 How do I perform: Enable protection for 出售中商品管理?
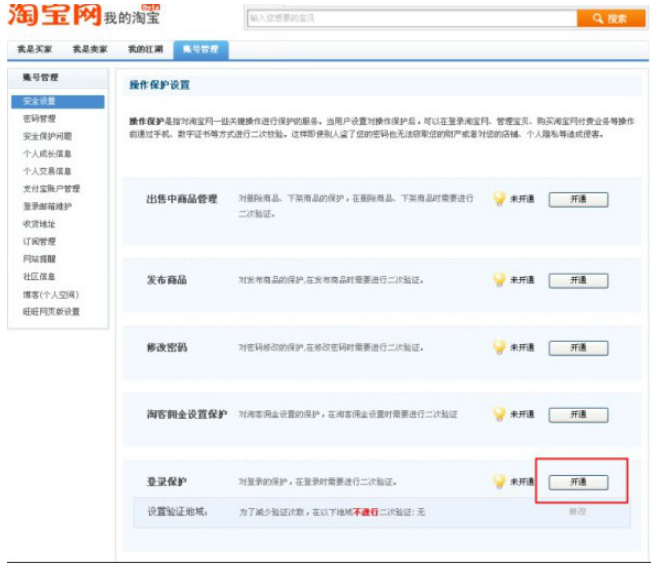click(578, 199)
